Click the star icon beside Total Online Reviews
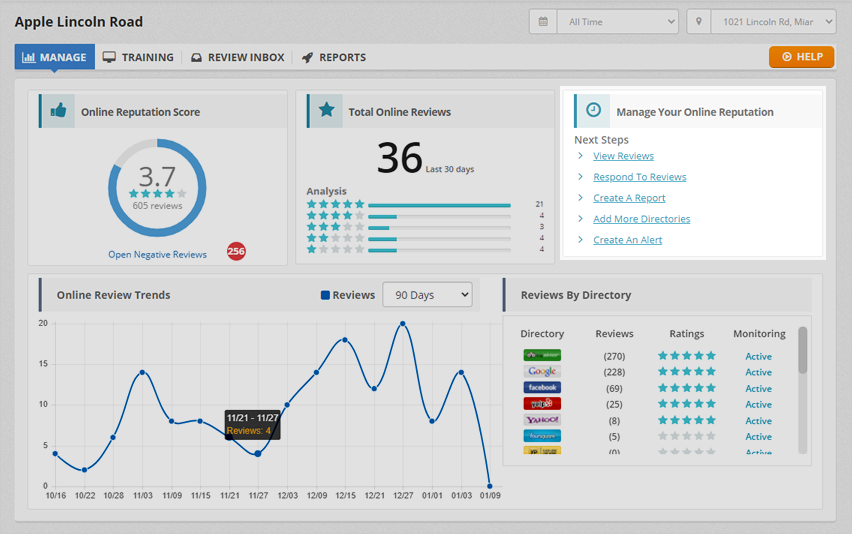The height and width of the screenshot is (534, 852). 326,111
